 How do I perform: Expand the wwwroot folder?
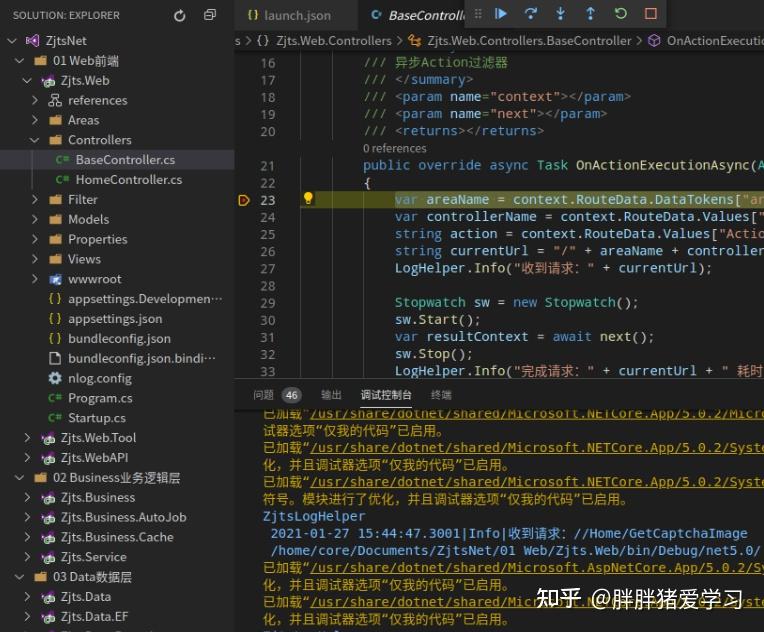tap(35, 279)
